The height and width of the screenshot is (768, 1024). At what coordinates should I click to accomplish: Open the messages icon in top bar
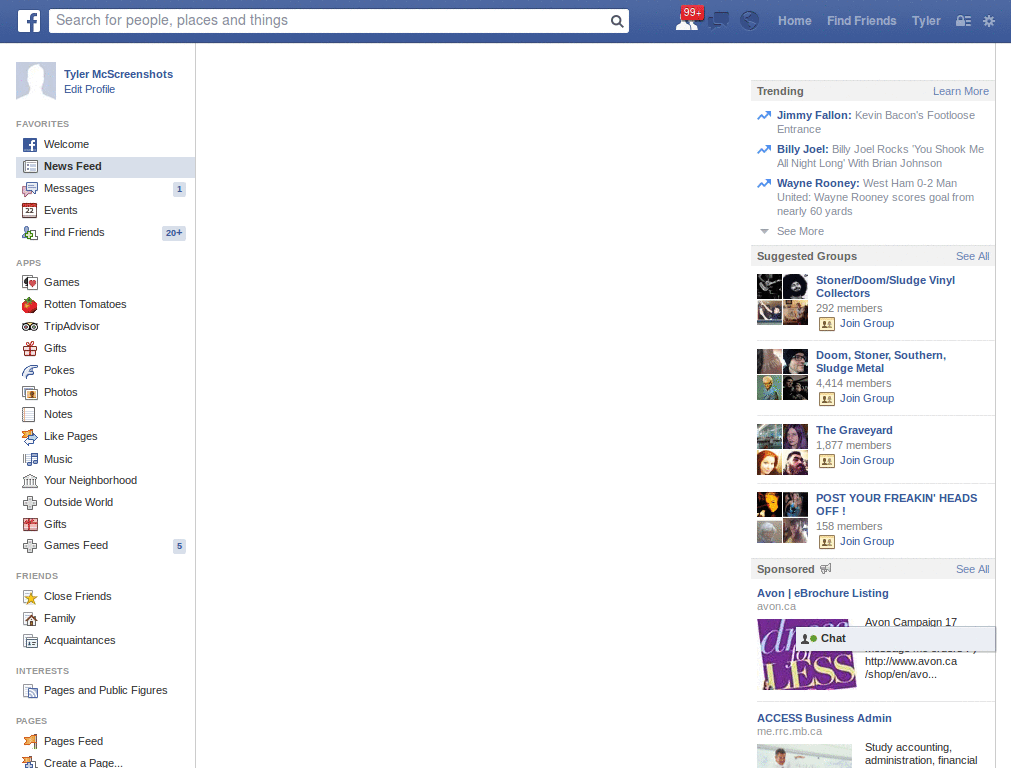(719, 20)
